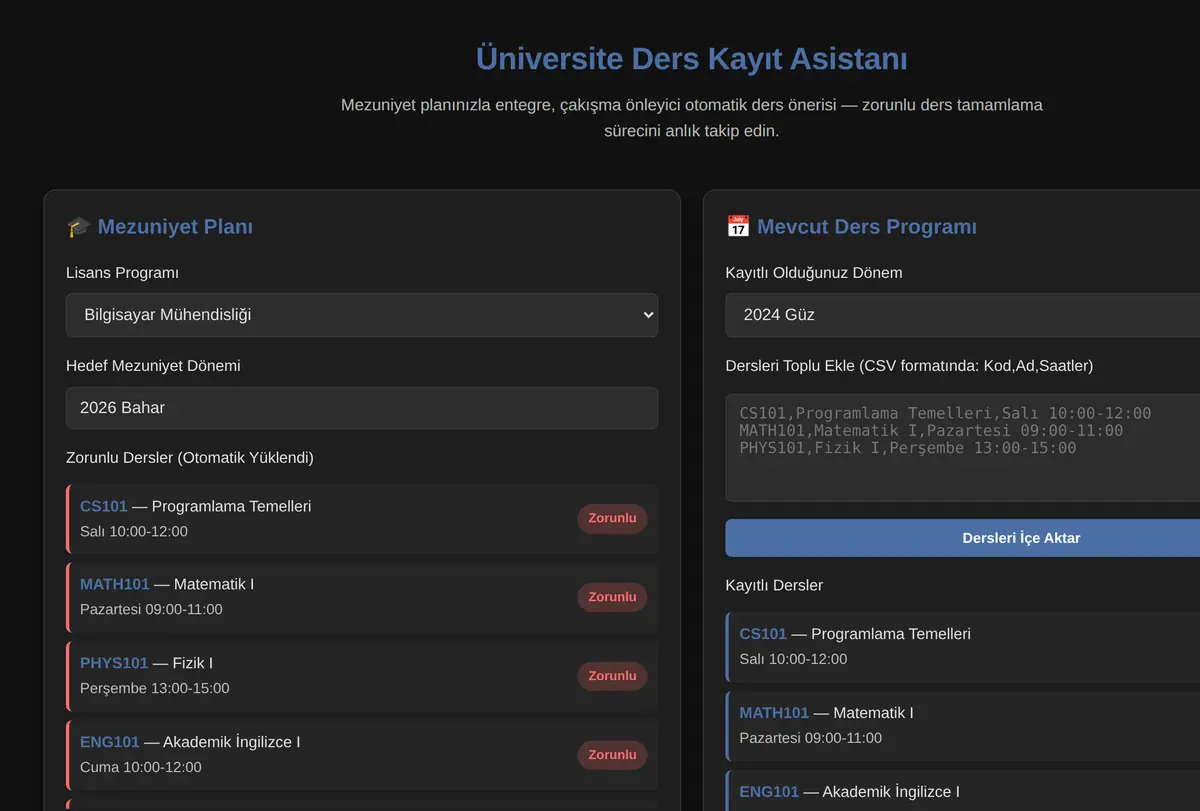
Task: Click the calendar icon in Mevcut Ders Programı
Action: [x=738, y=227]
